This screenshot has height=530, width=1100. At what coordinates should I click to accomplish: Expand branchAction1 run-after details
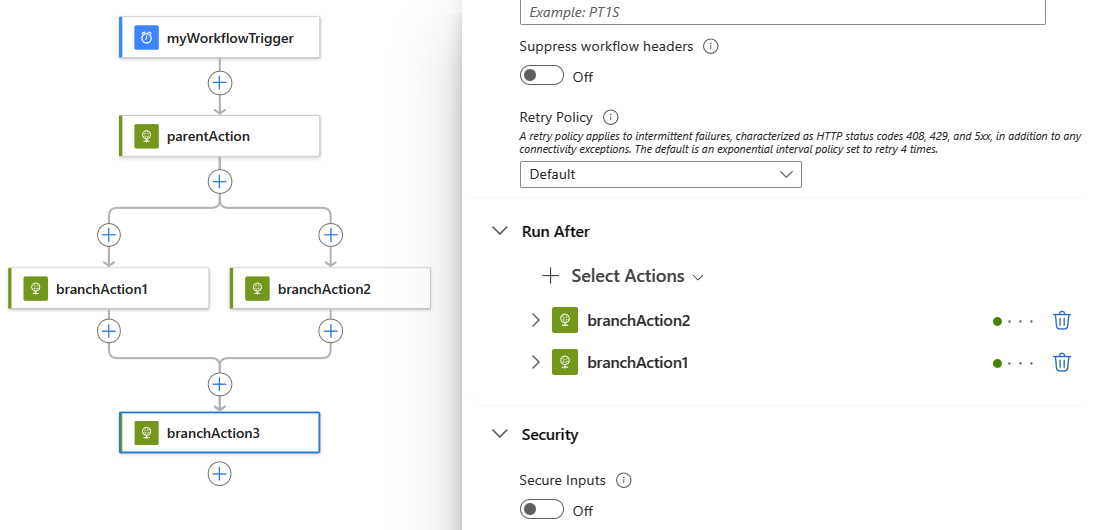535,363
